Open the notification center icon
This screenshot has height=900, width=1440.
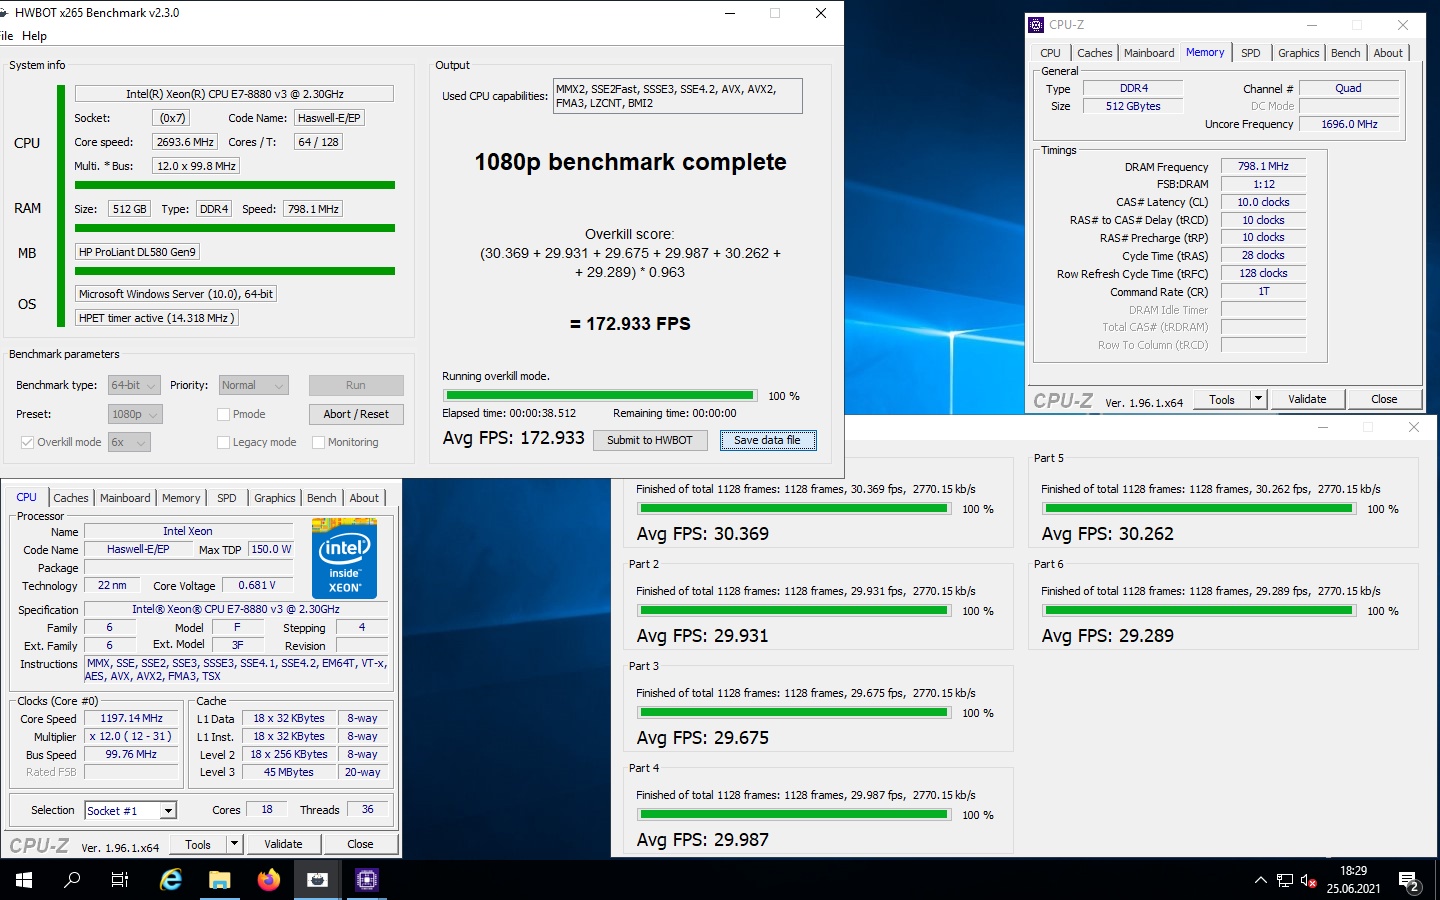click(x=1410, y=880)
